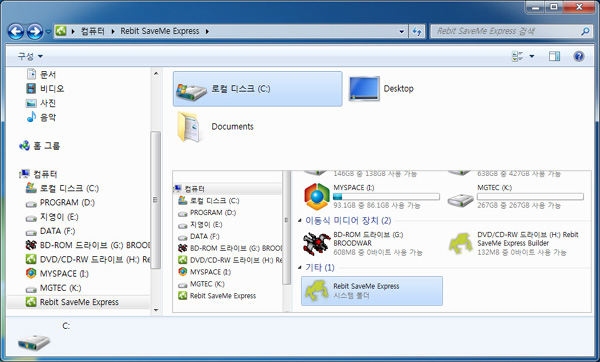Open the Documents folder icon
The height and width of the screenshot is (362, 600).
189,127
